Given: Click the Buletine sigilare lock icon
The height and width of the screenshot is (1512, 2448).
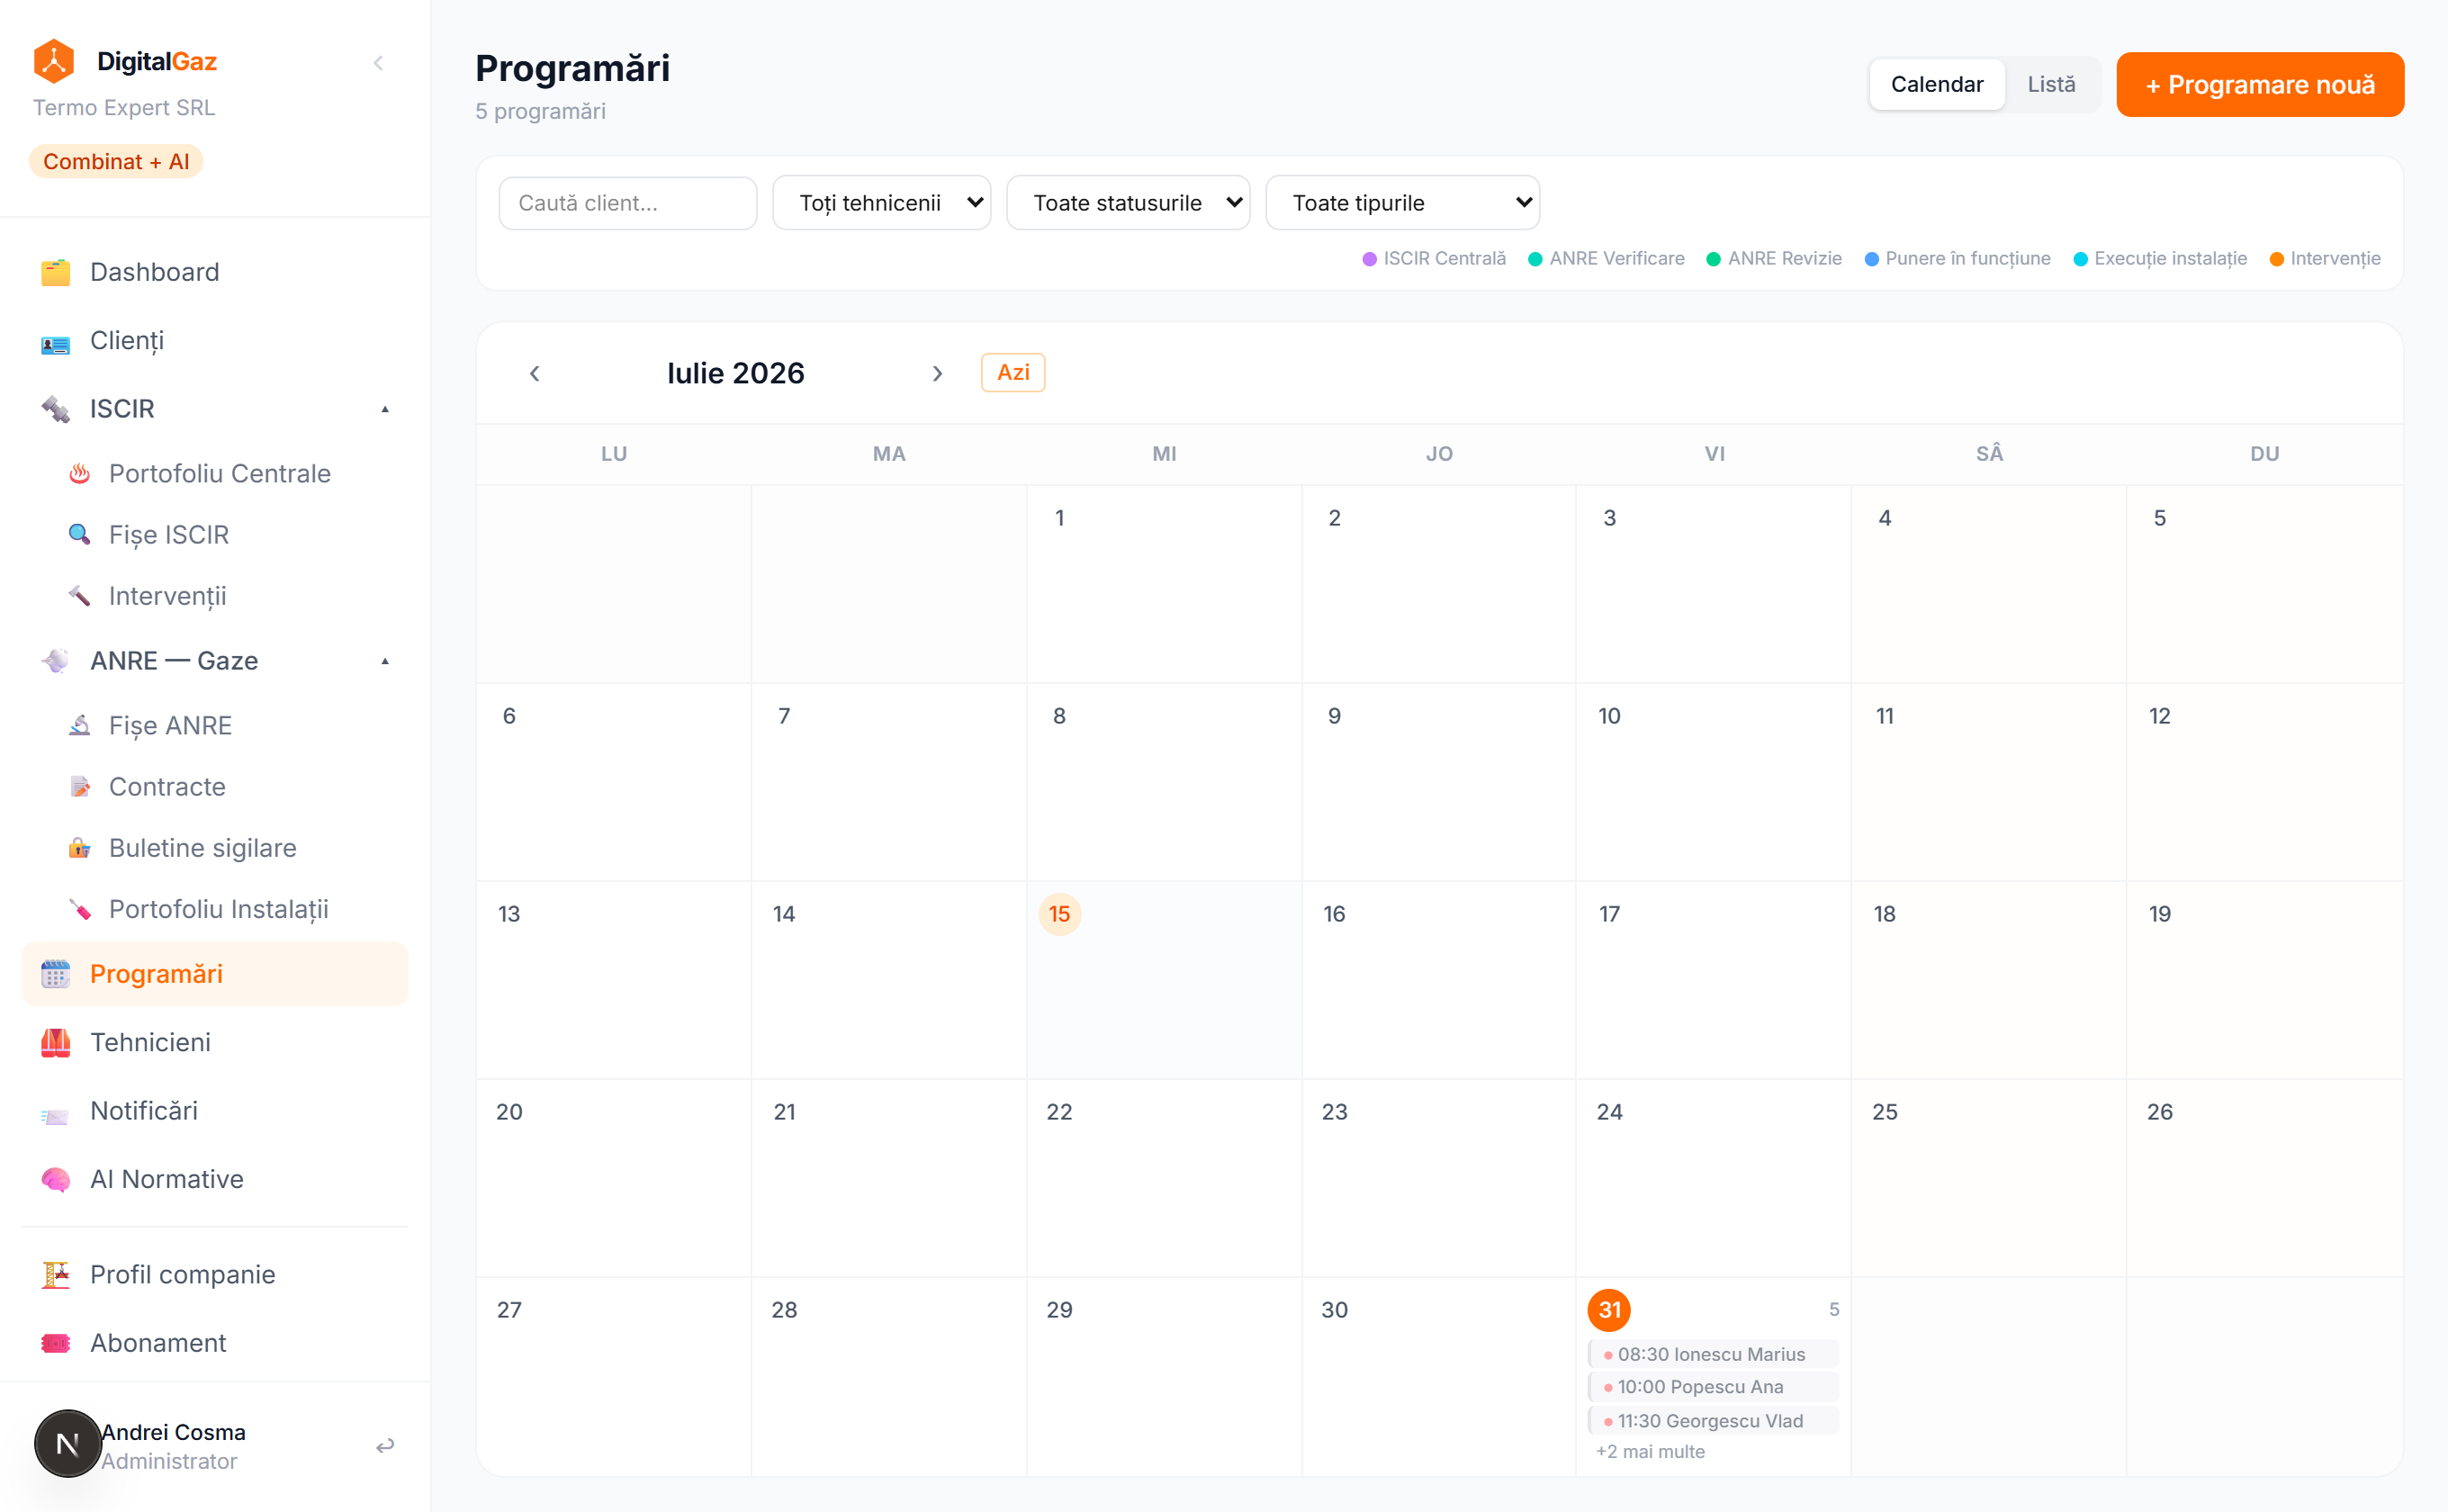Looking at the screenshot, I should 80,848.
